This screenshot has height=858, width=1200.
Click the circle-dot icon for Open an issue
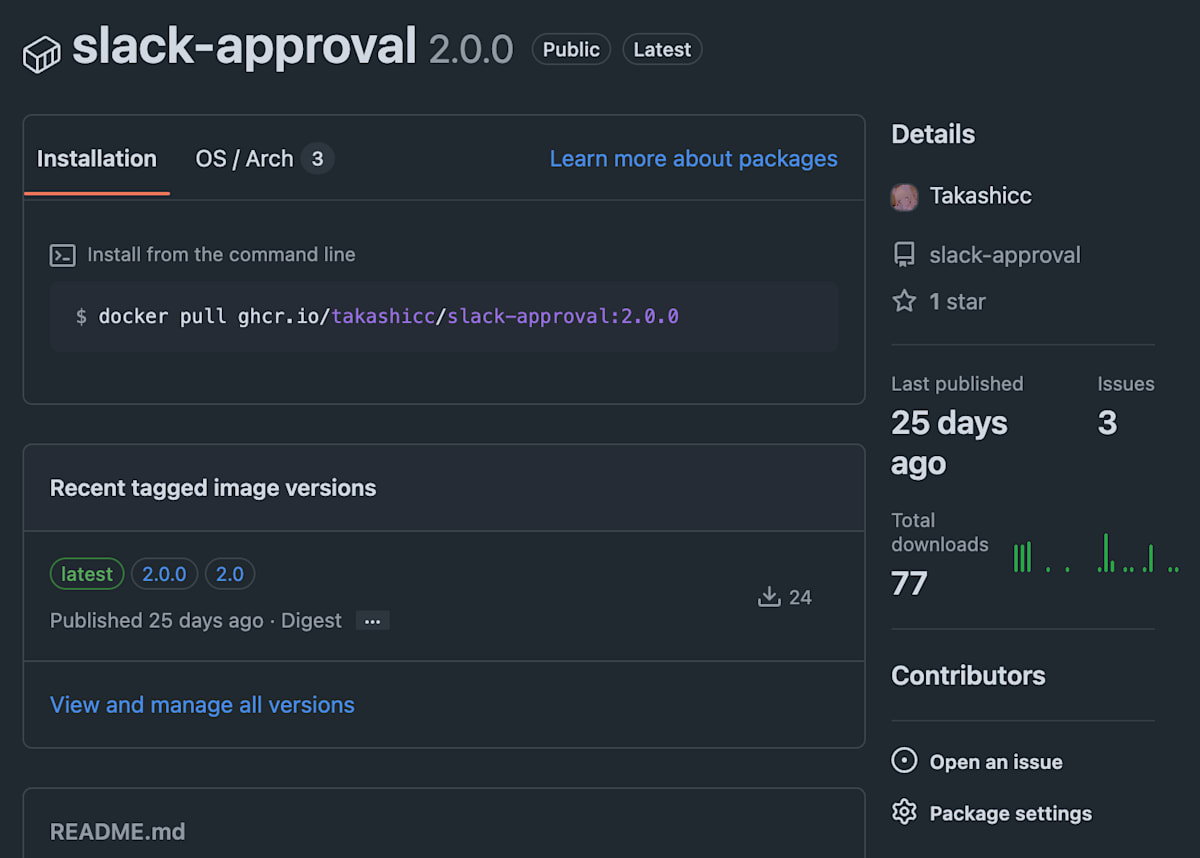tap(904, 761)
